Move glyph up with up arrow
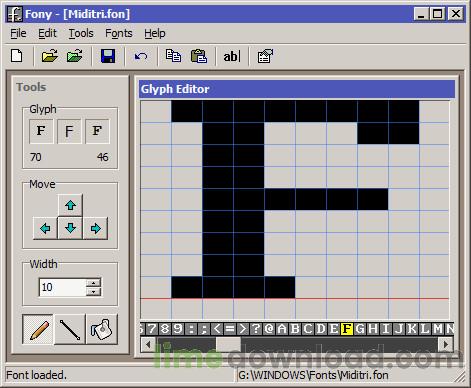The height and width of the screenshot is (388, 471). click(70, 205)
